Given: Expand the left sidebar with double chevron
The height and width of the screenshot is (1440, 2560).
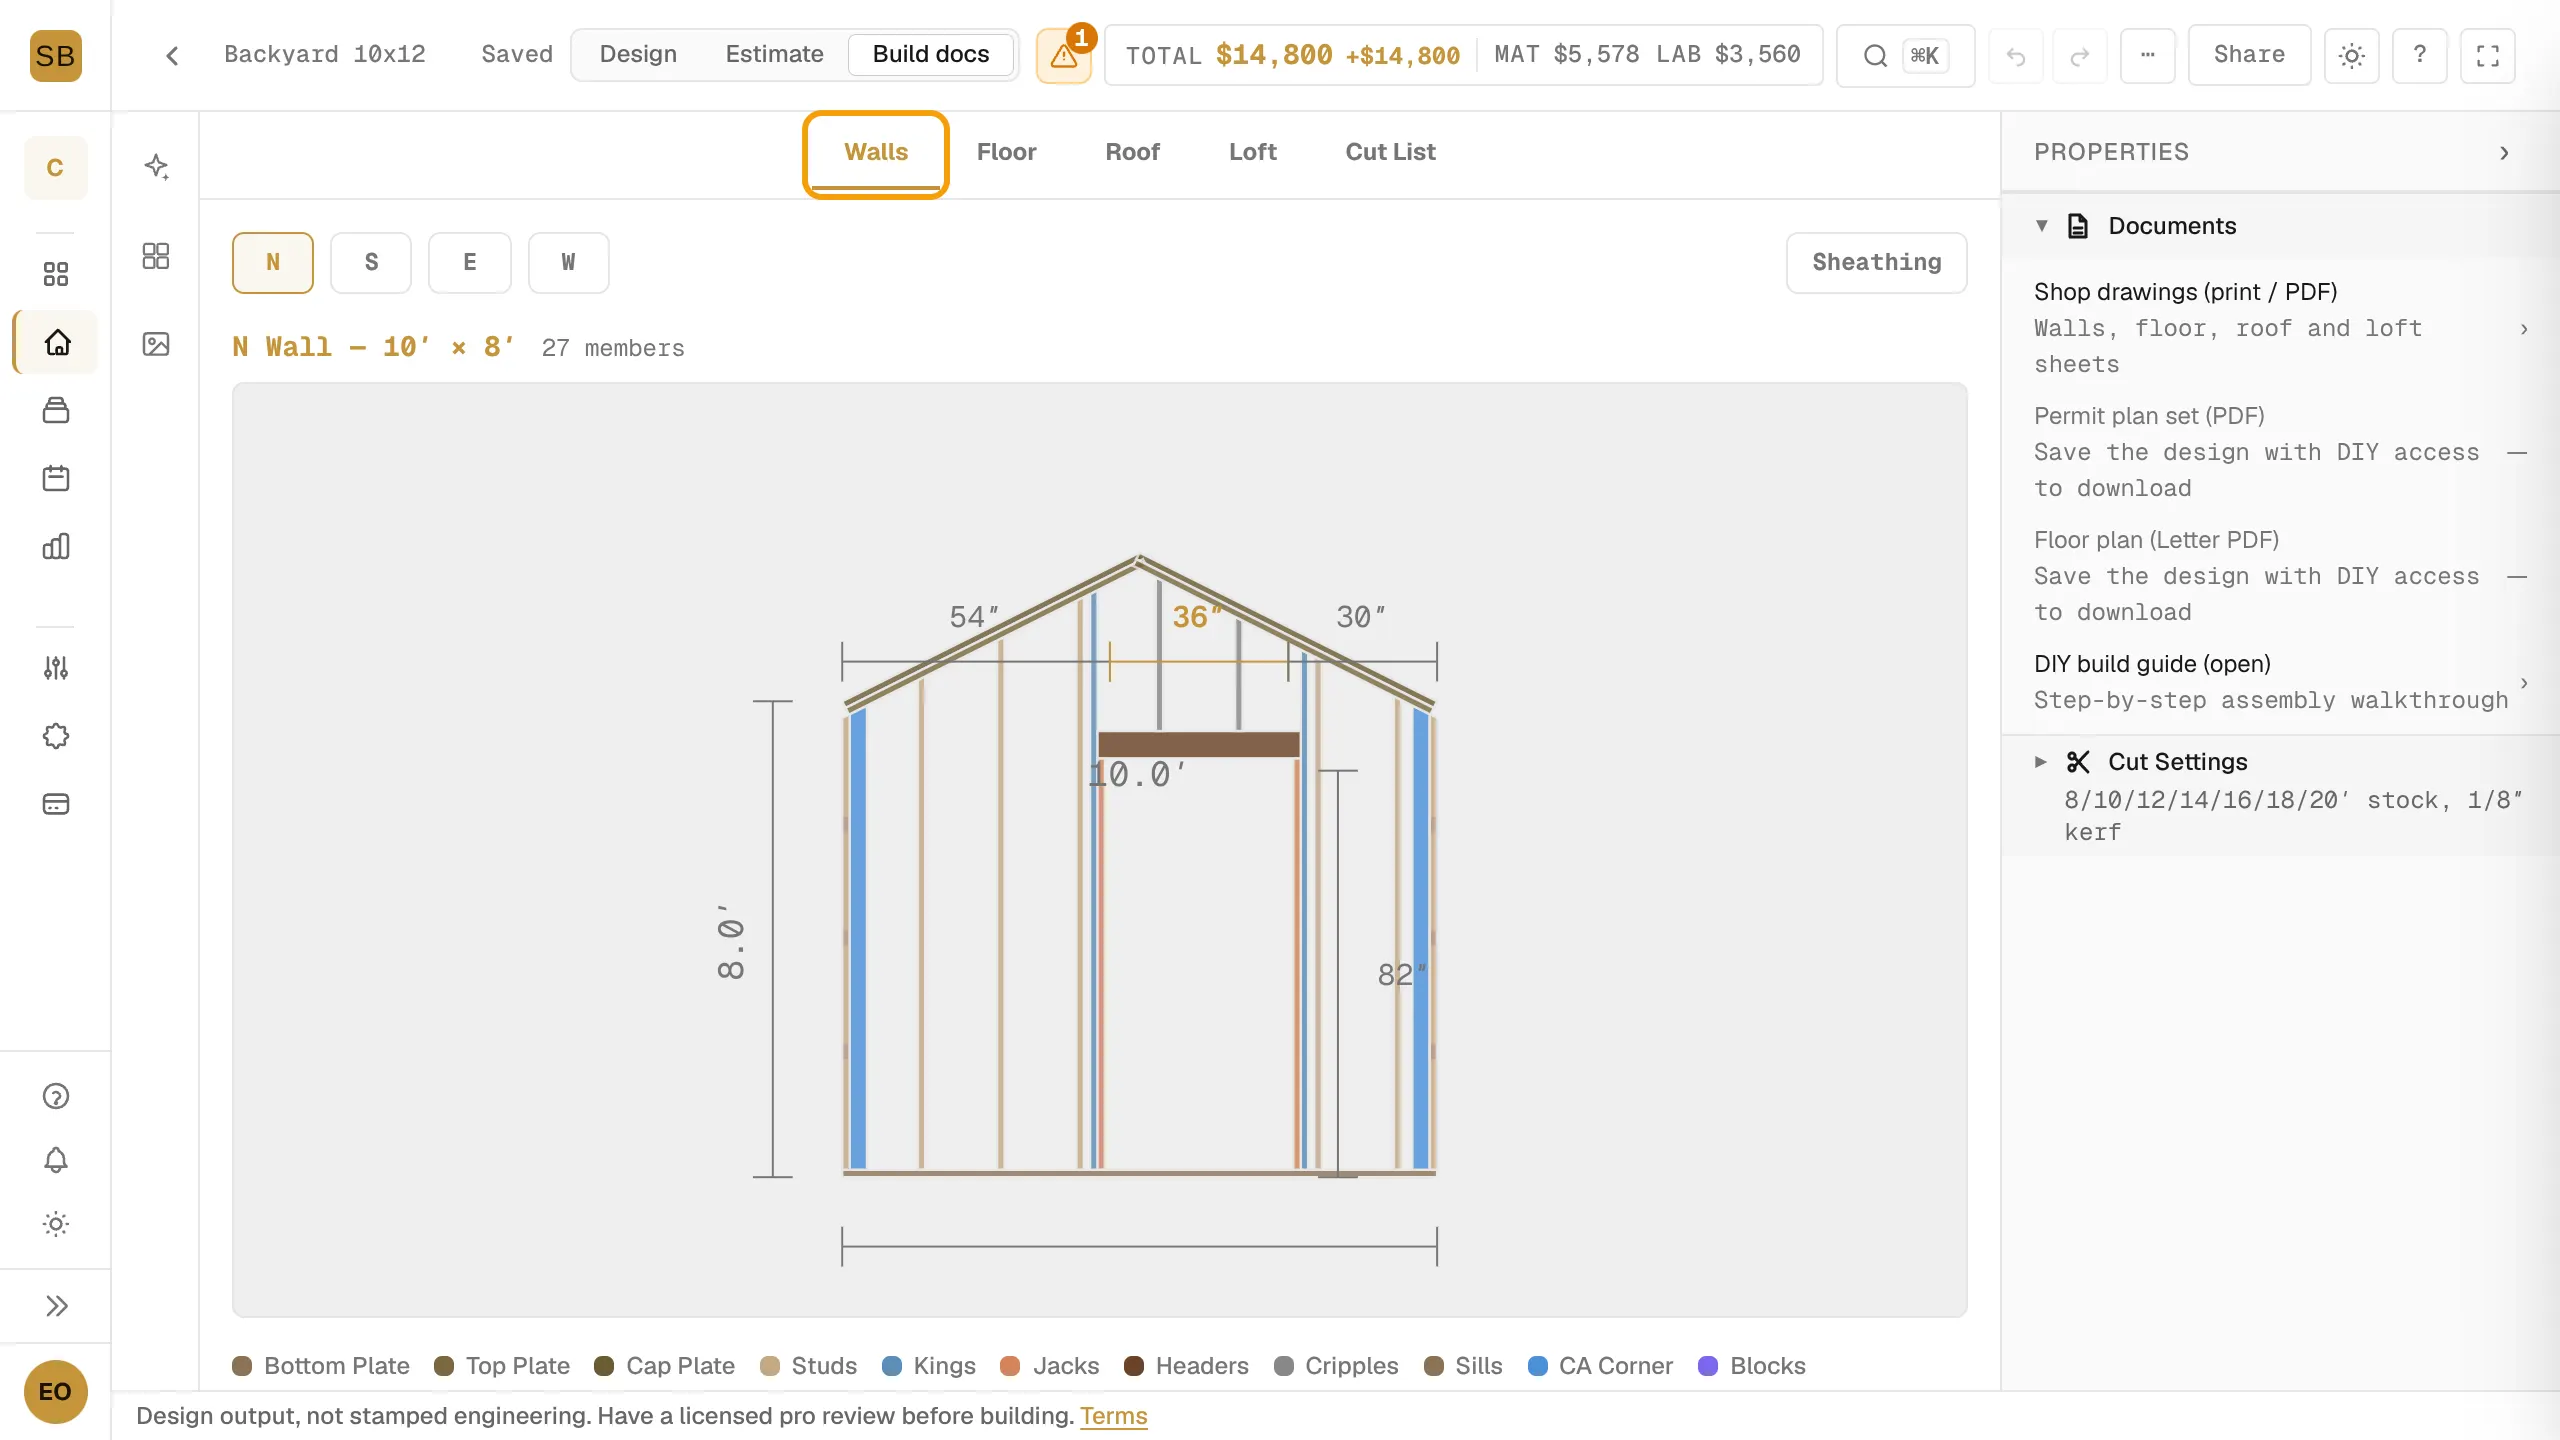Looking at the screenshot, I should [56, 1306].
